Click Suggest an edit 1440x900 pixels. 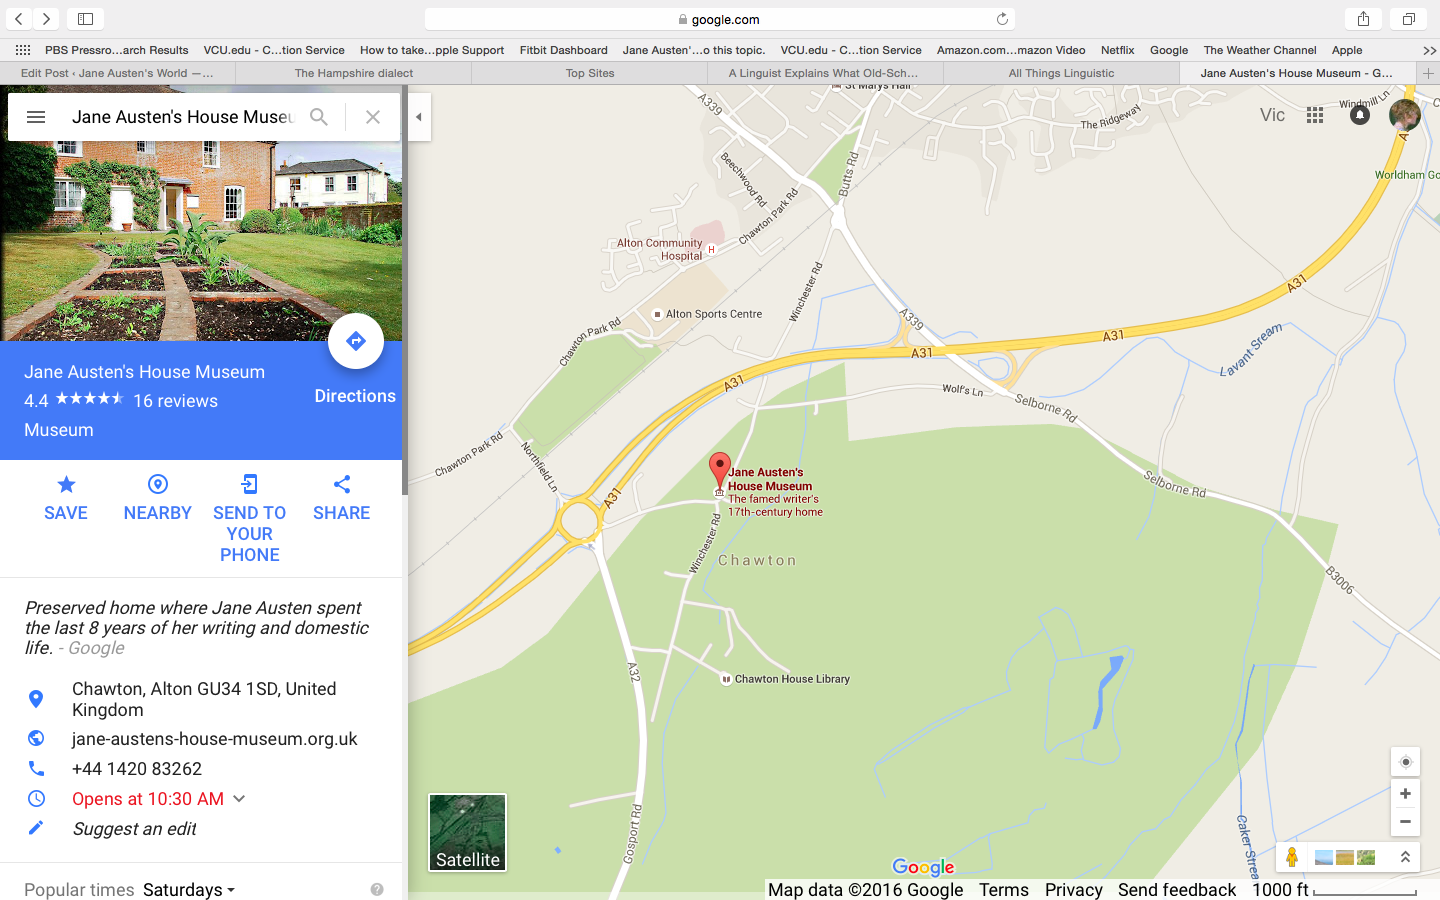coord(134,829)
